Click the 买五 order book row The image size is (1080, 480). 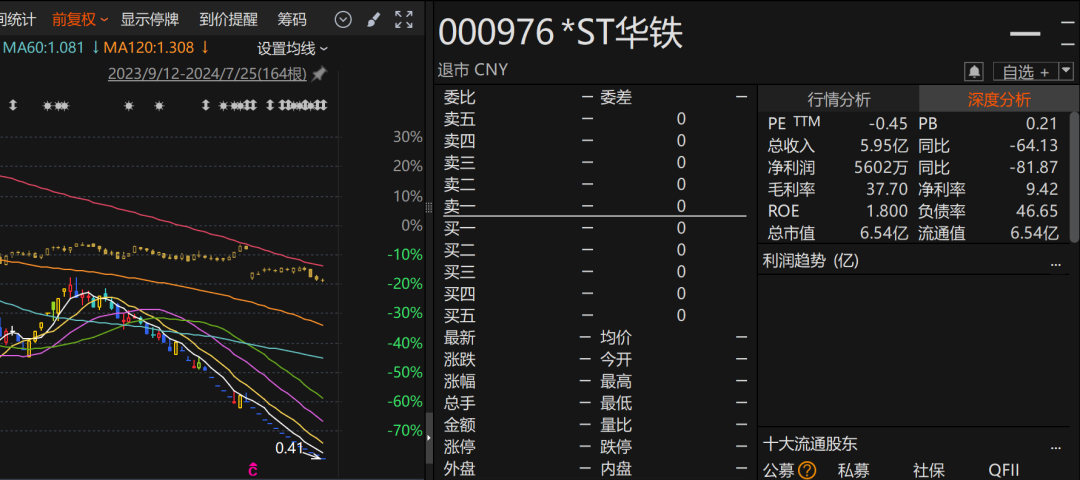click(x=595, y=315)
